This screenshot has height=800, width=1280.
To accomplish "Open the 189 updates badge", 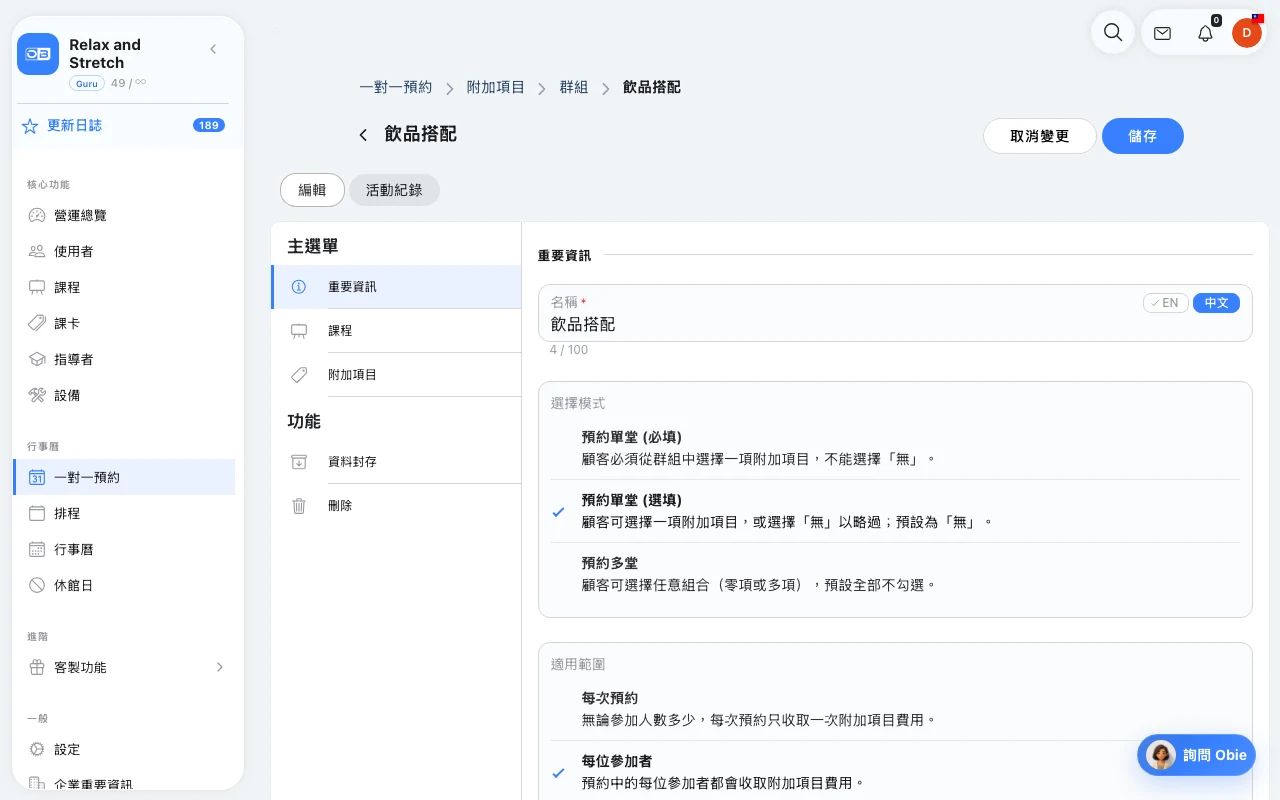I will point(209,125).
